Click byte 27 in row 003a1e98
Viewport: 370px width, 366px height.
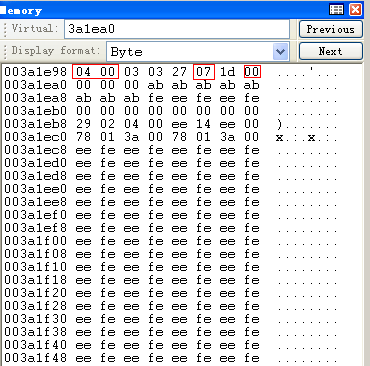(x=179, y=72)
